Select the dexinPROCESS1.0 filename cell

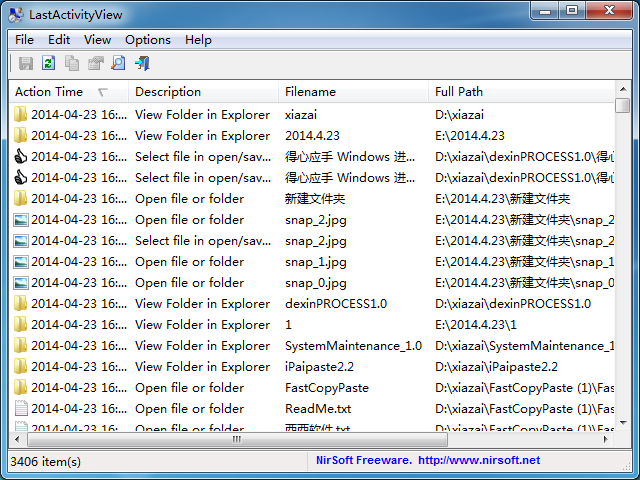pyautogui.click(x=336, y=304)
